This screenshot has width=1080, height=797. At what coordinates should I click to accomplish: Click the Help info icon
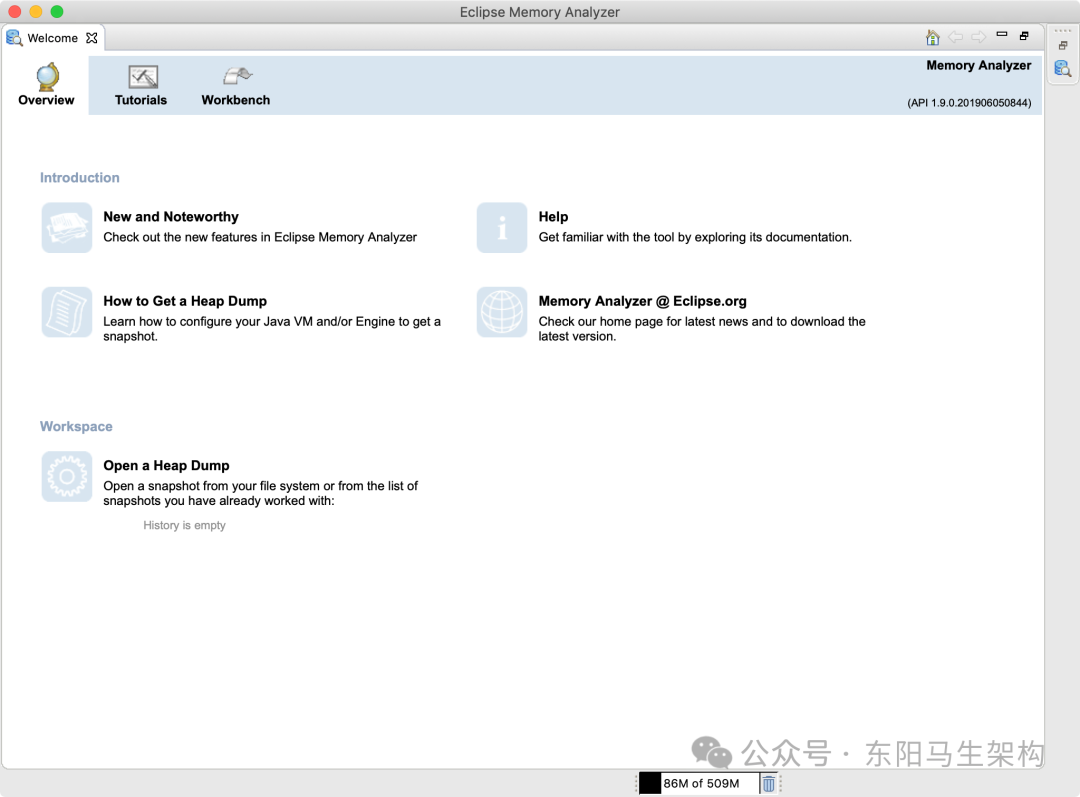click(x=502, y=227)
